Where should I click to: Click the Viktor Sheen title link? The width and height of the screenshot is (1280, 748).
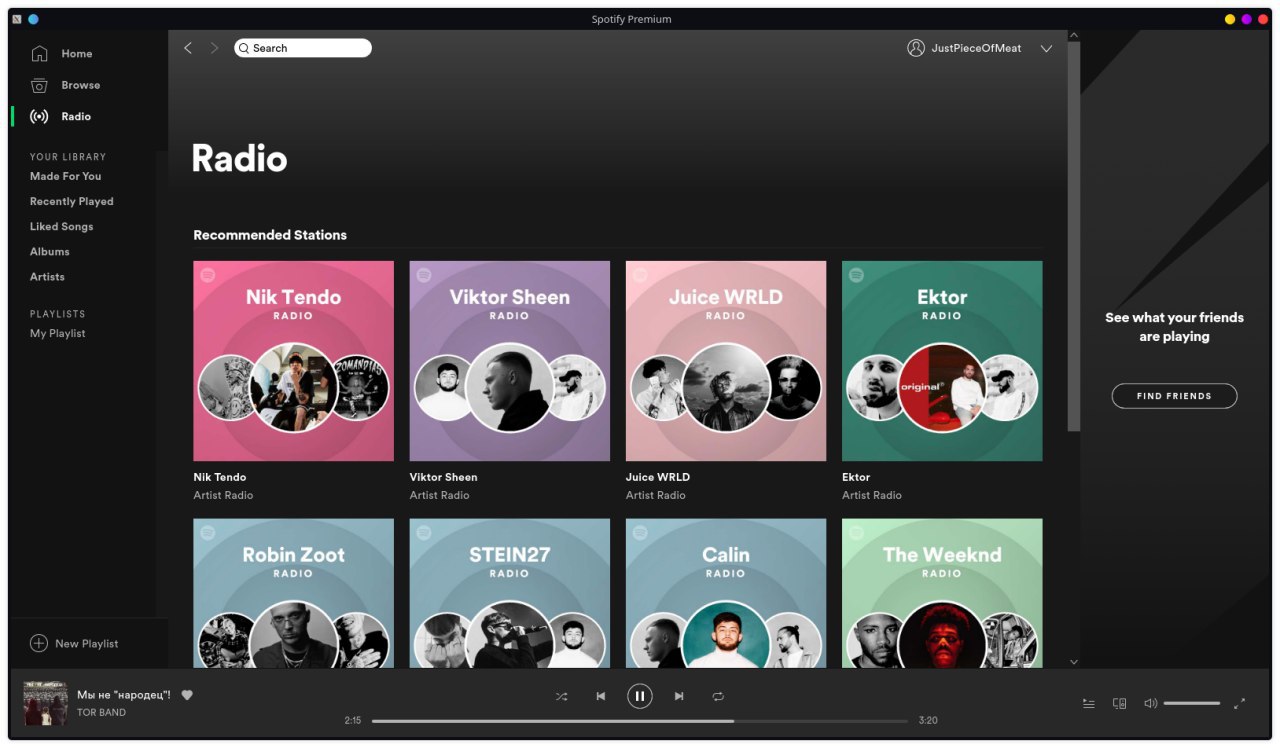pos(444,477)
